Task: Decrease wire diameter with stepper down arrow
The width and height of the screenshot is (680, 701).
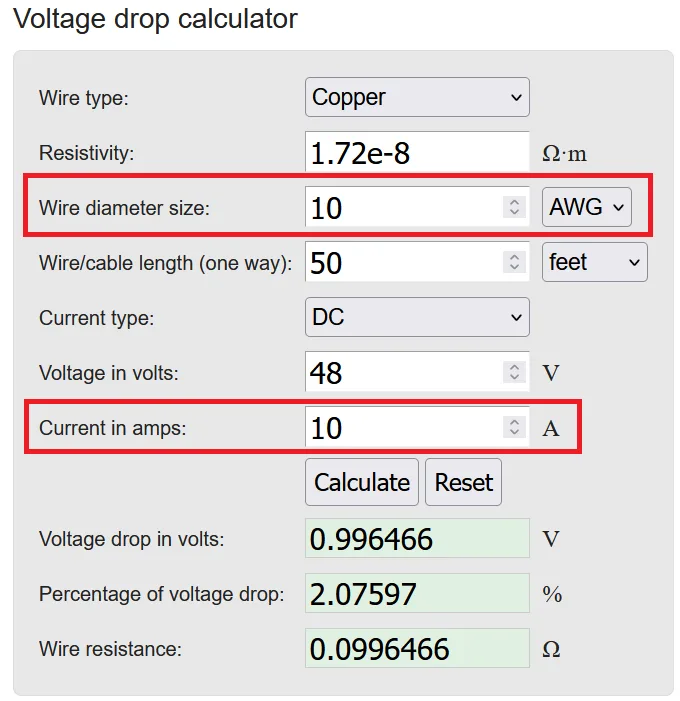Action: [x=514, y=213]
